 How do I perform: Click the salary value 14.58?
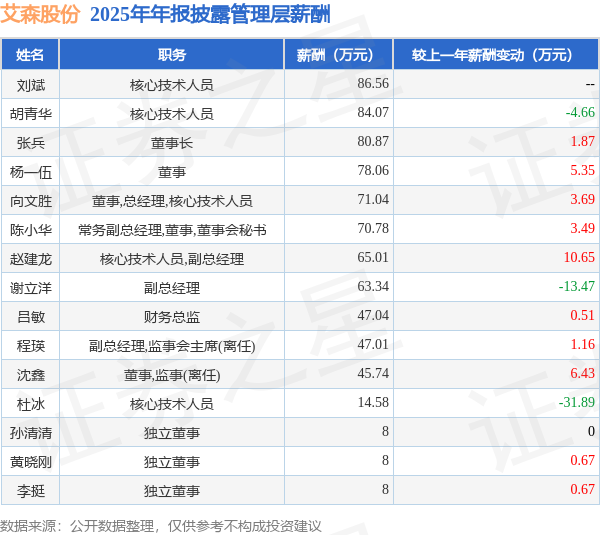click(373, 402)
